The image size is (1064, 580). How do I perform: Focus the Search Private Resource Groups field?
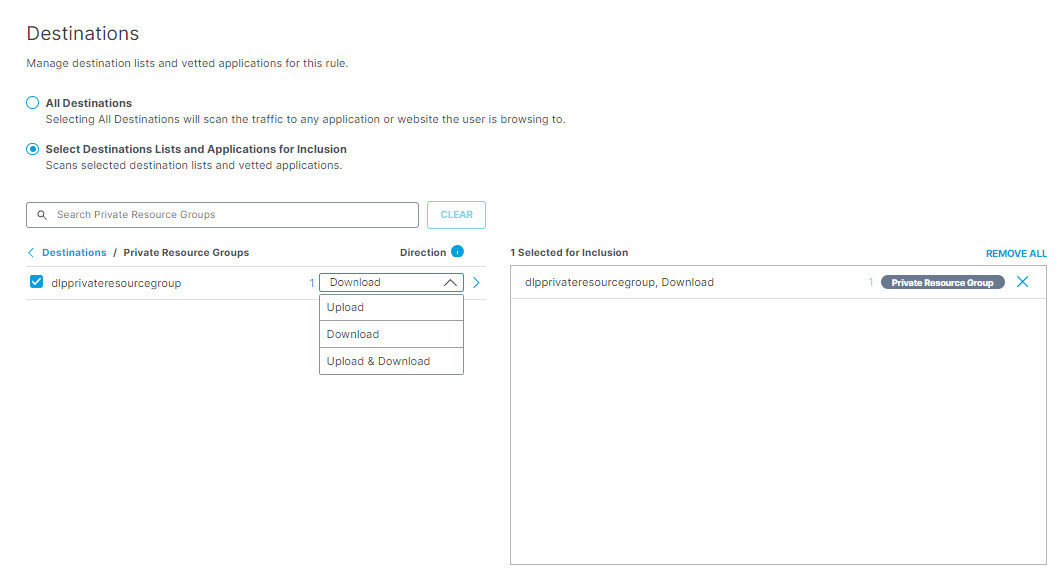pyautogui.click(x=223, y=215)
